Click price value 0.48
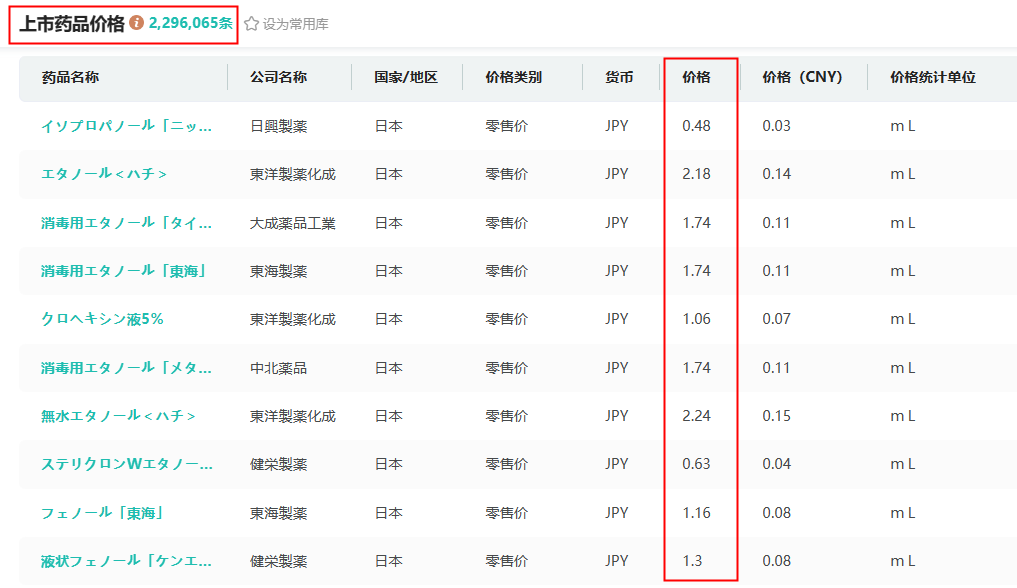 pos(696,126)
